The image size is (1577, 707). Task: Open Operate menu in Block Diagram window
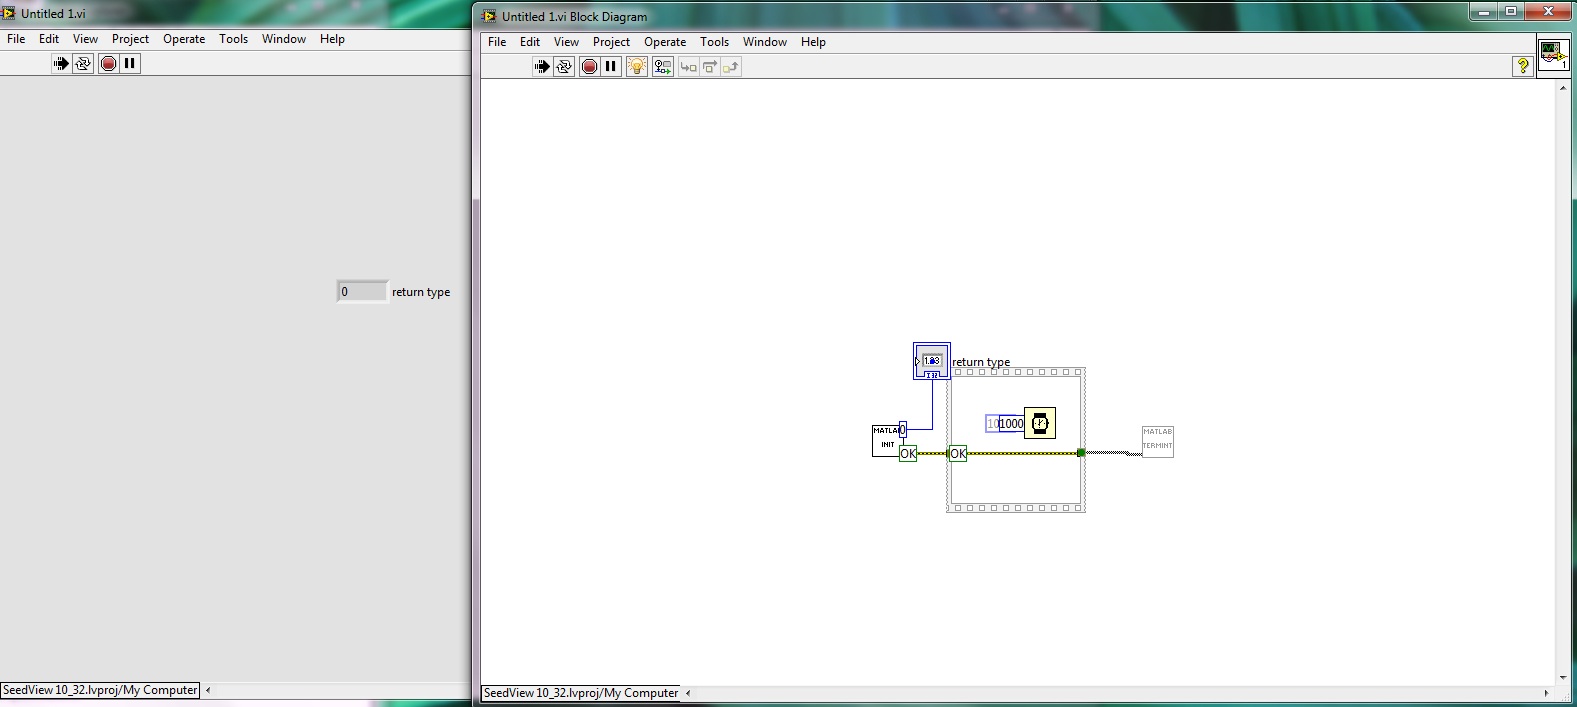point(665,42)
